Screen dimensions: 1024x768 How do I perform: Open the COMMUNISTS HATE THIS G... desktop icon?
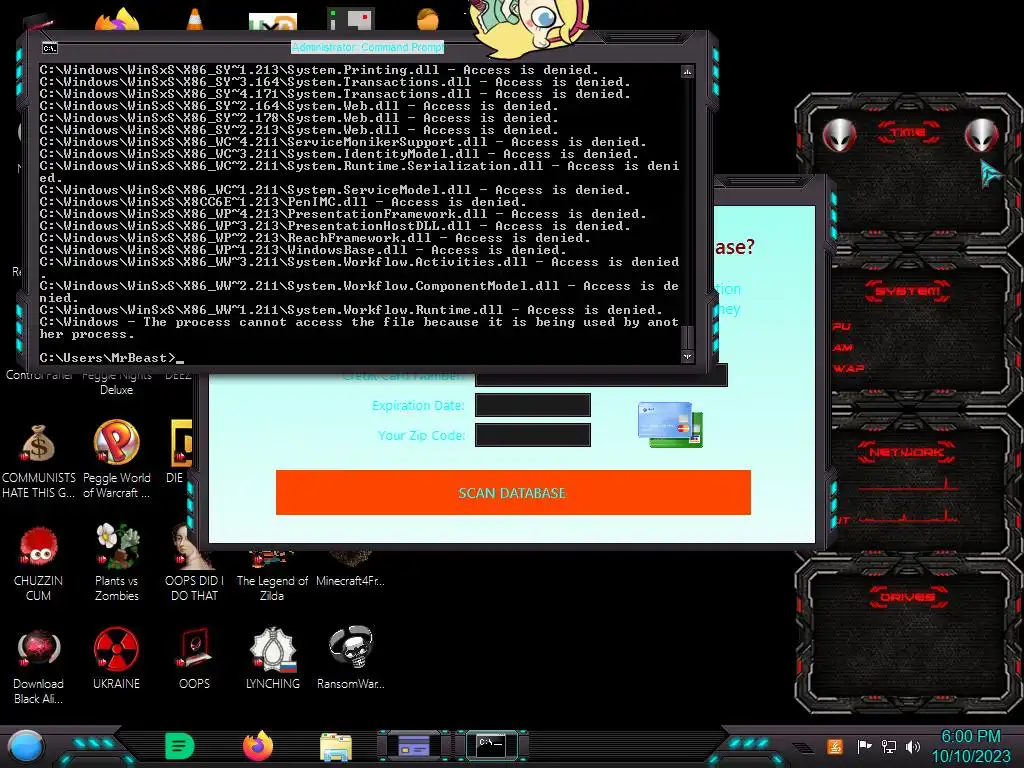(38, 461)
